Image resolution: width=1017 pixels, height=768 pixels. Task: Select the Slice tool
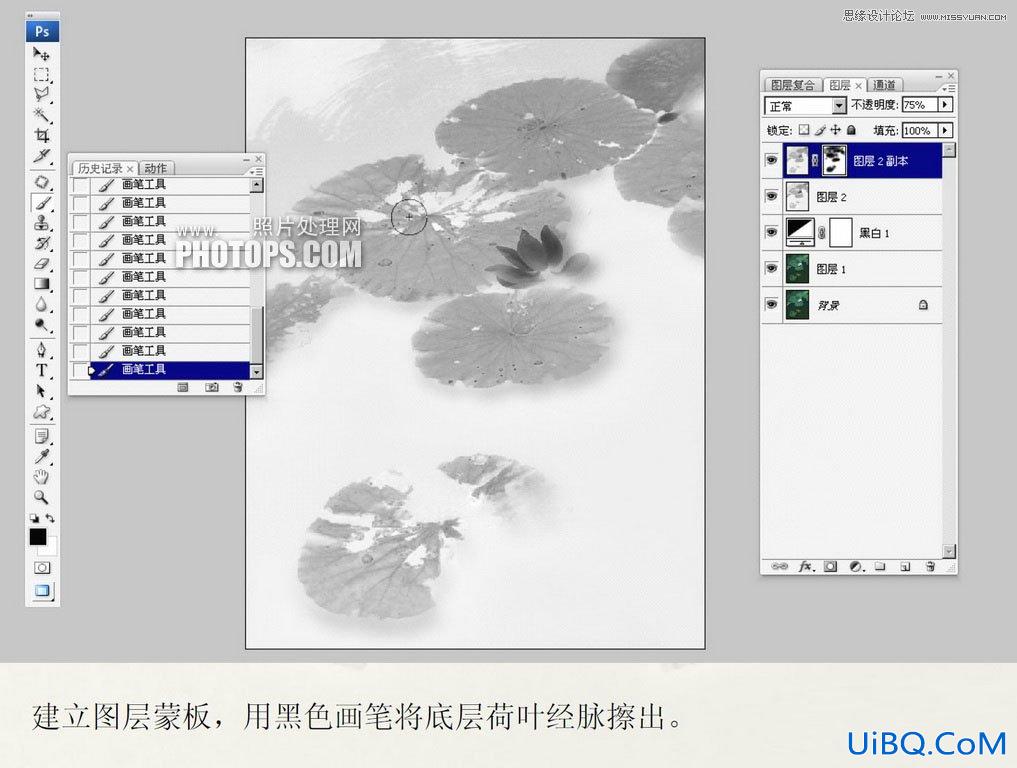point(42,156)
